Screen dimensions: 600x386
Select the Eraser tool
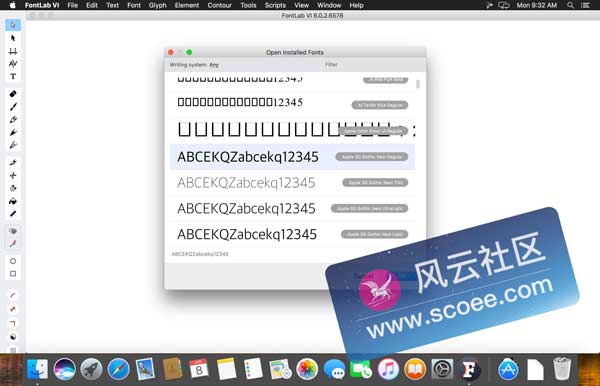point(13,94)
